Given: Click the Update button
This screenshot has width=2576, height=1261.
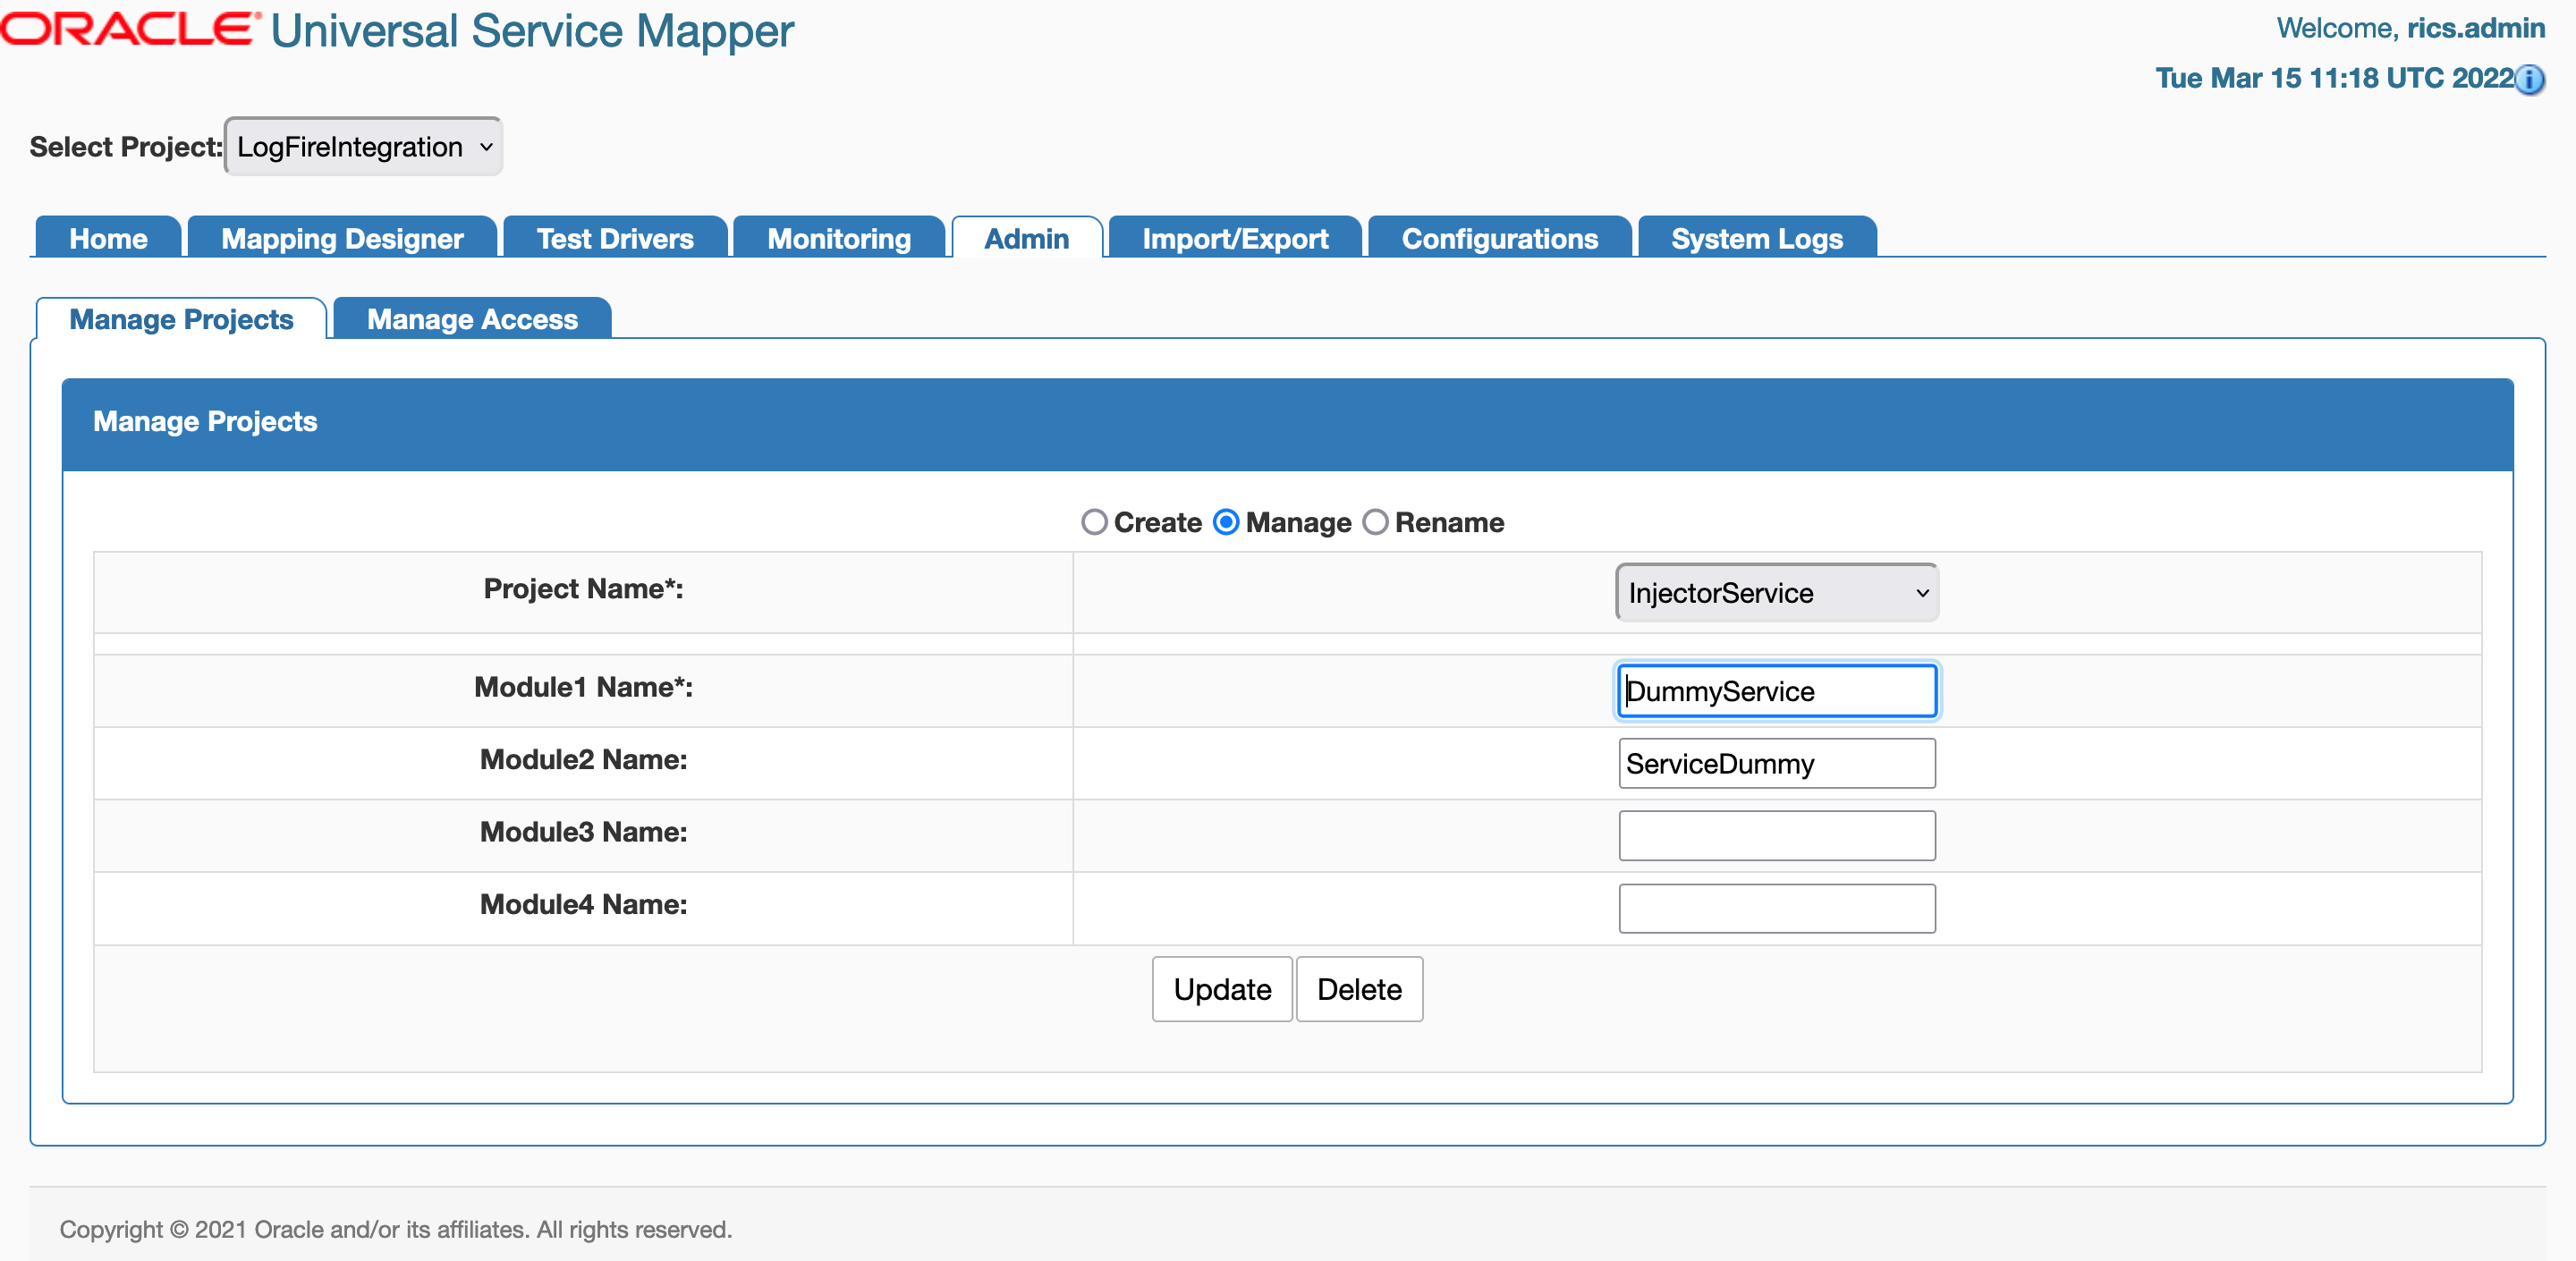Looking at the screenshot, I should click(1220, 989).
